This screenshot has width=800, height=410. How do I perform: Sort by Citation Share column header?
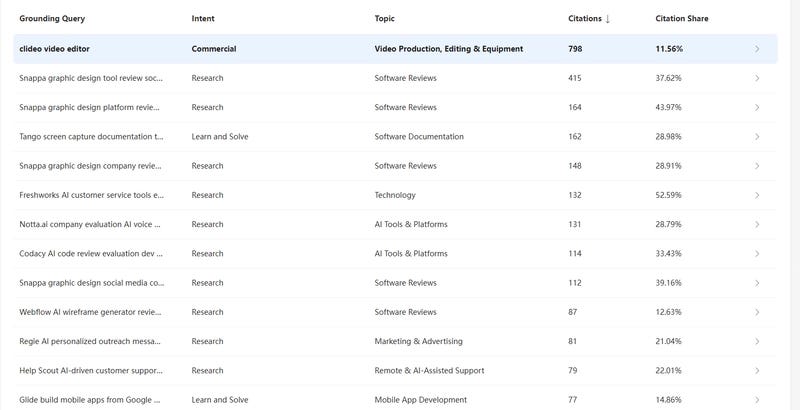[682, 18]
